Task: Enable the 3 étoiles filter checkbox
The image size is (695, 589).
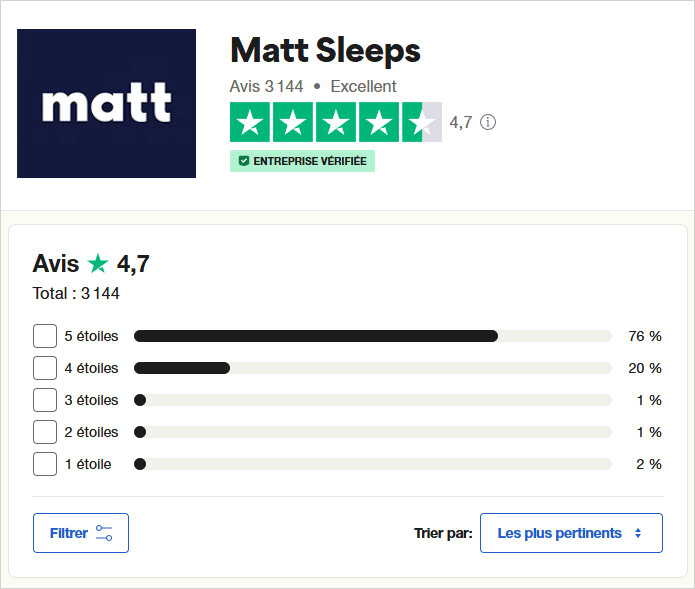Action: point(45,400)
